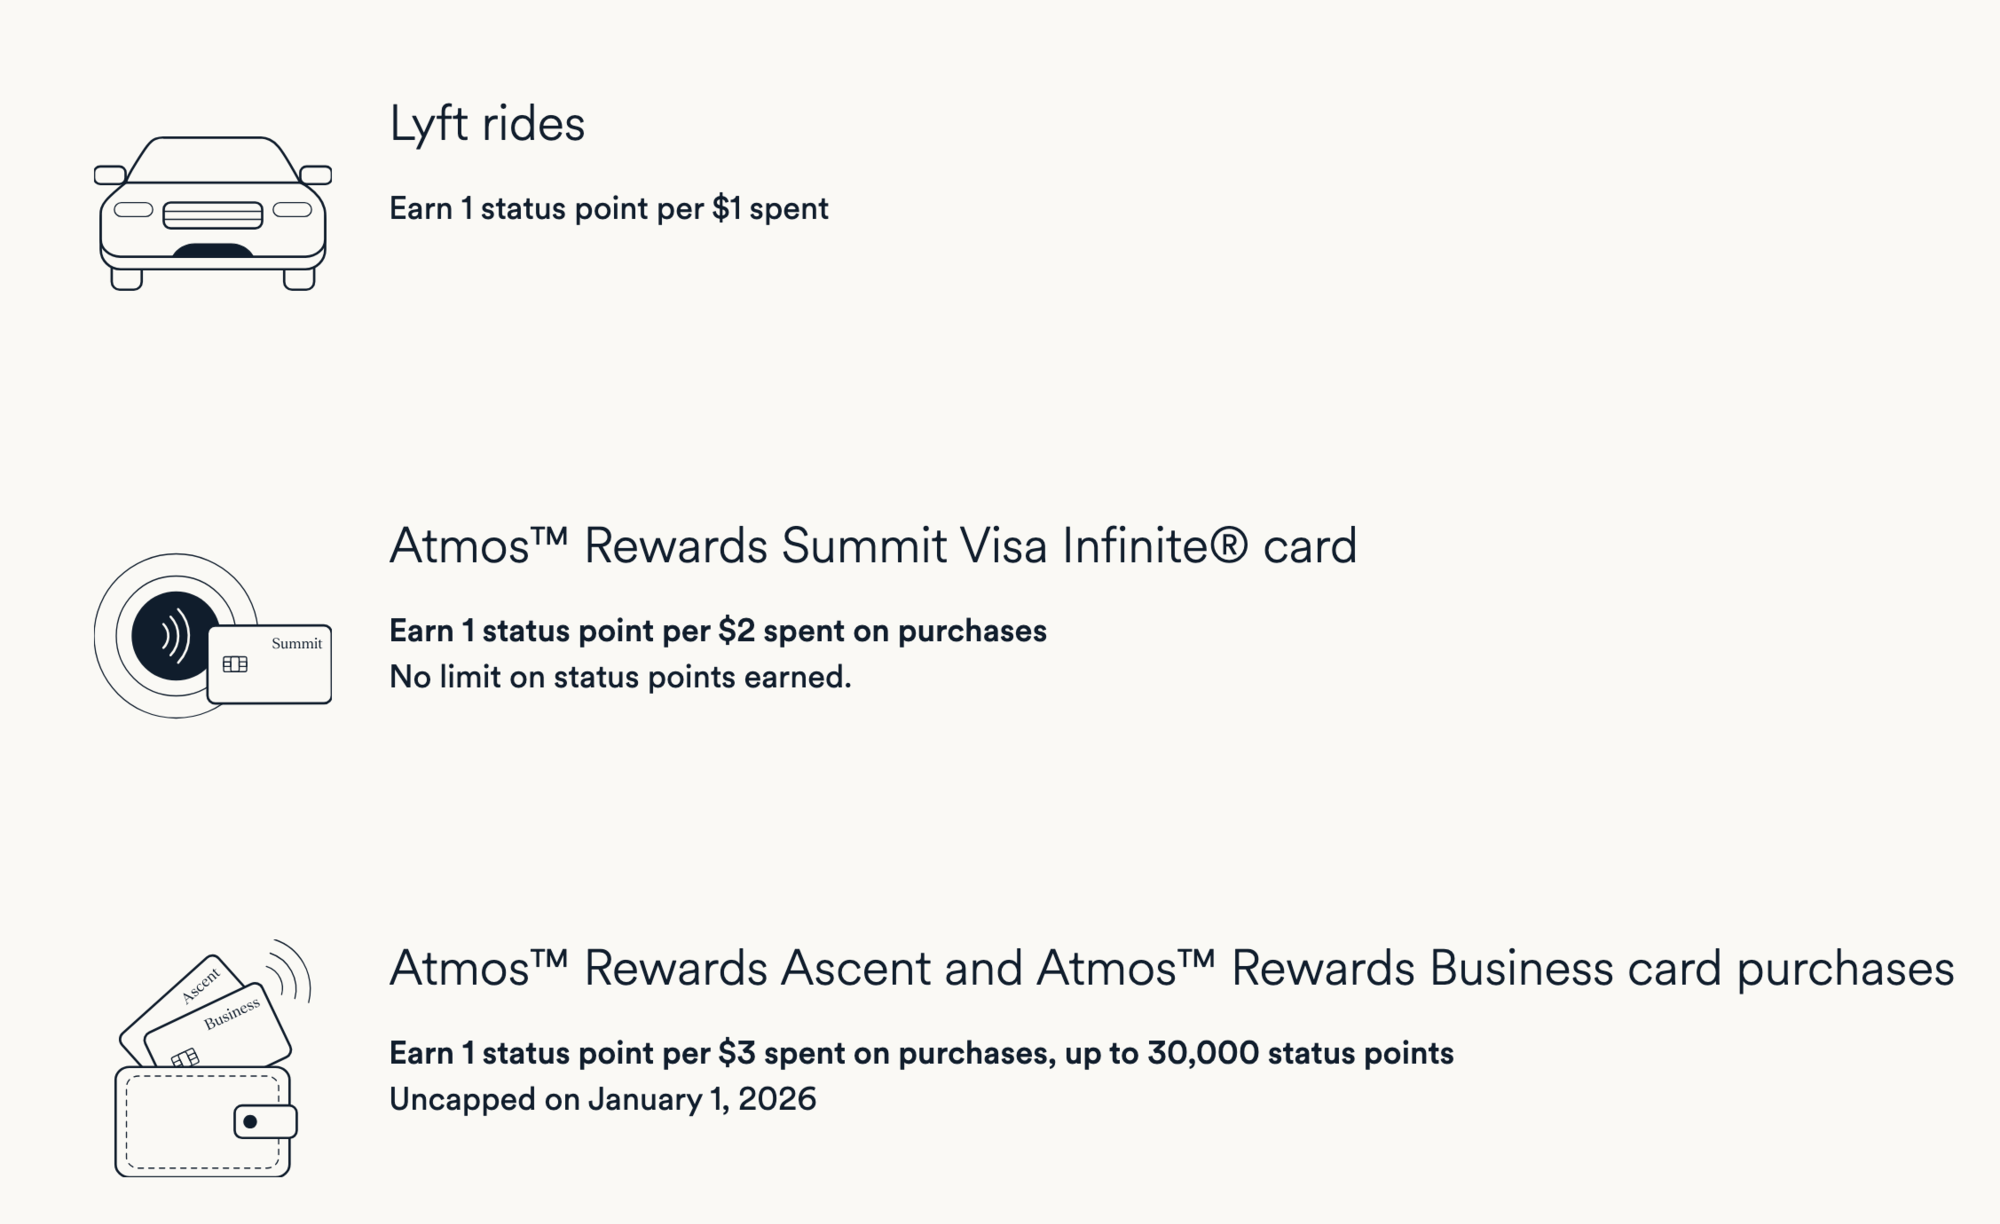Viewport: 2000px width, 1224px height.
Task: Click "Earn 1 status point per $1 spent"
Action: coord(608,209)
